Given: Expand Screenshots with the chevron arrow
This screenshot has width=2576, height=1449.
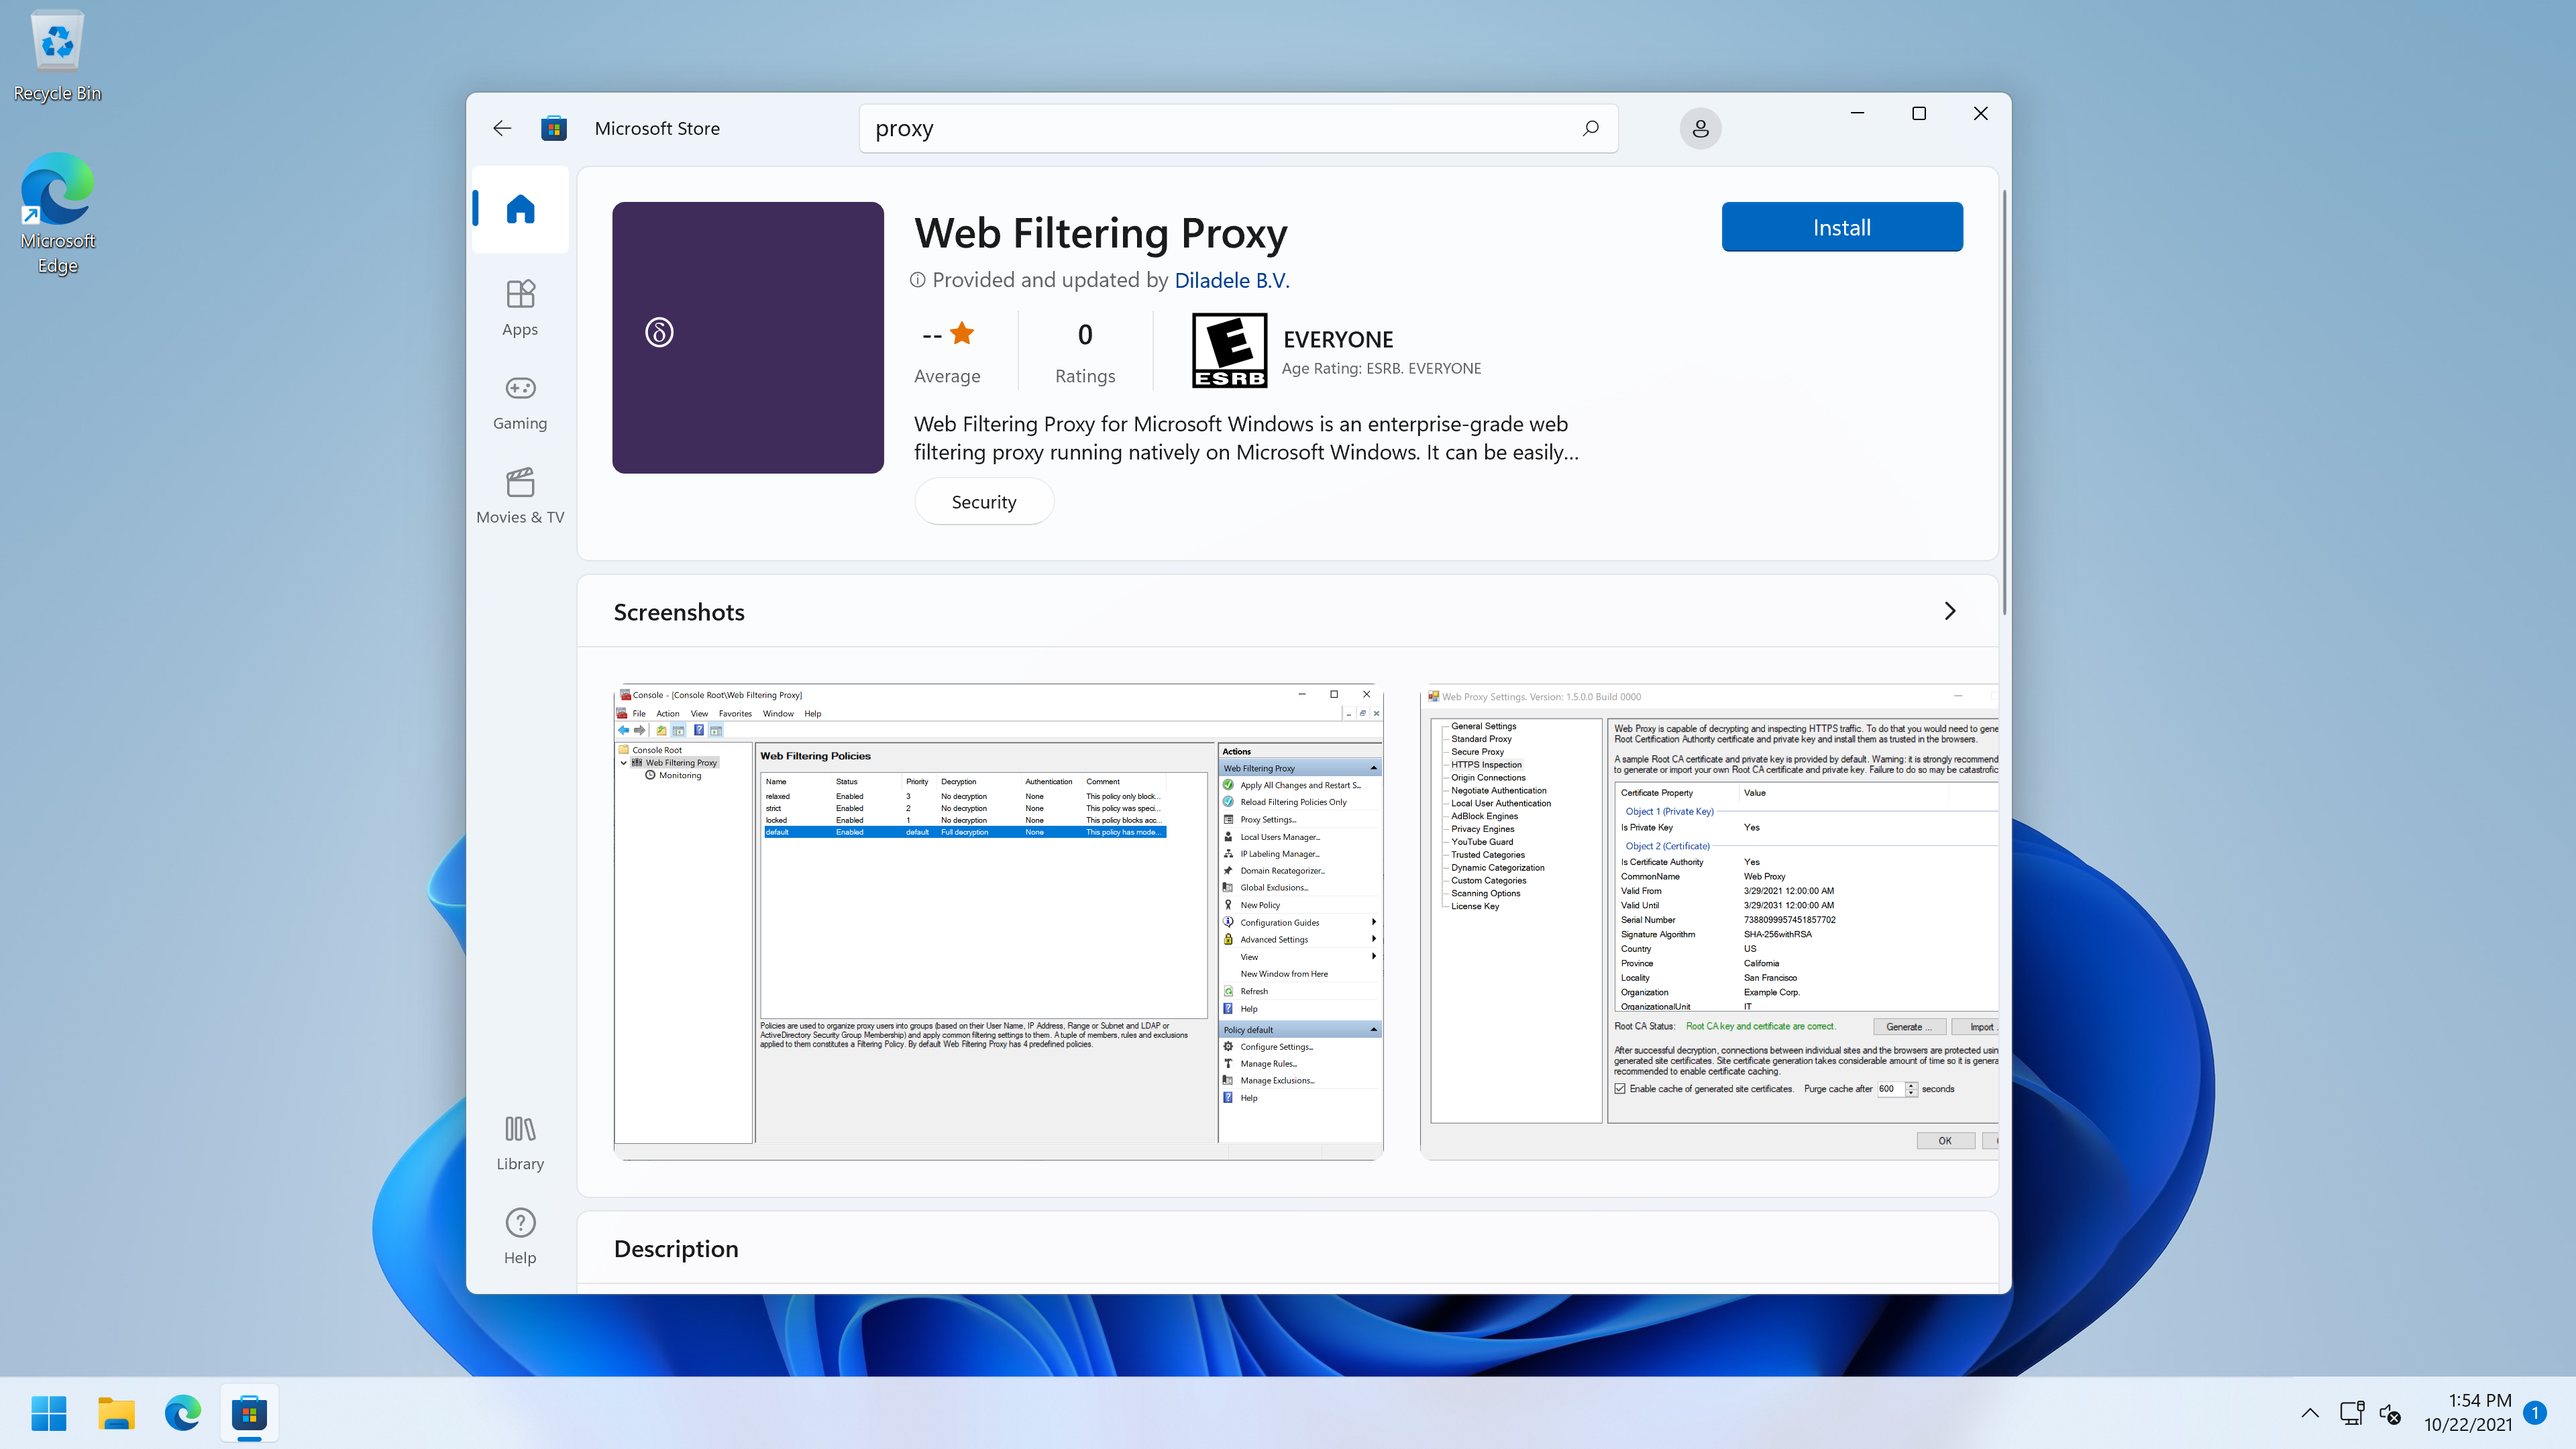Looking at the screenshot, I should coord(1949,611).
